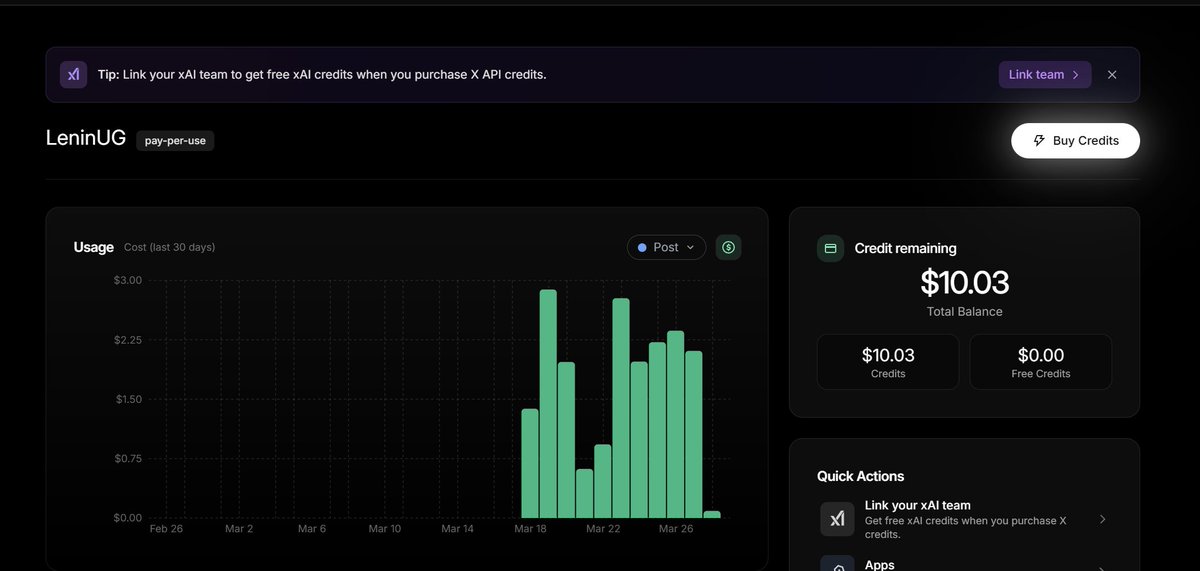This screenshot has width=1200, height=571.
Task: Click the Link team button
Action: coord(1045,75)
